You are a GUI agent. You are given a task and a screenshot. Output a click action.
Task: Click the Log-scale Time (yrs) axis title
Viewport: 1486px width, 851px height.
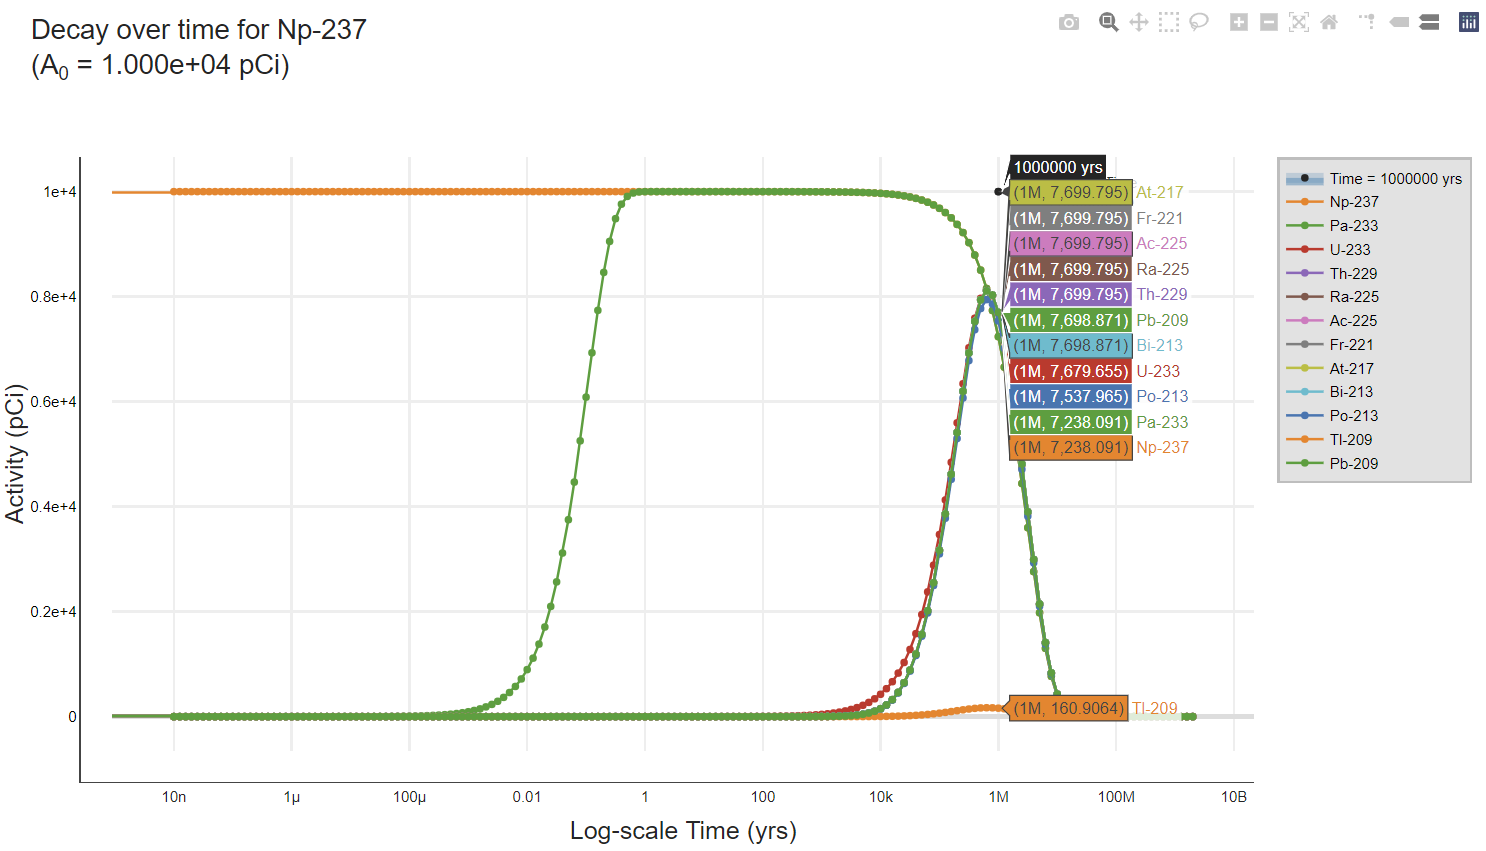coord(683,831)
